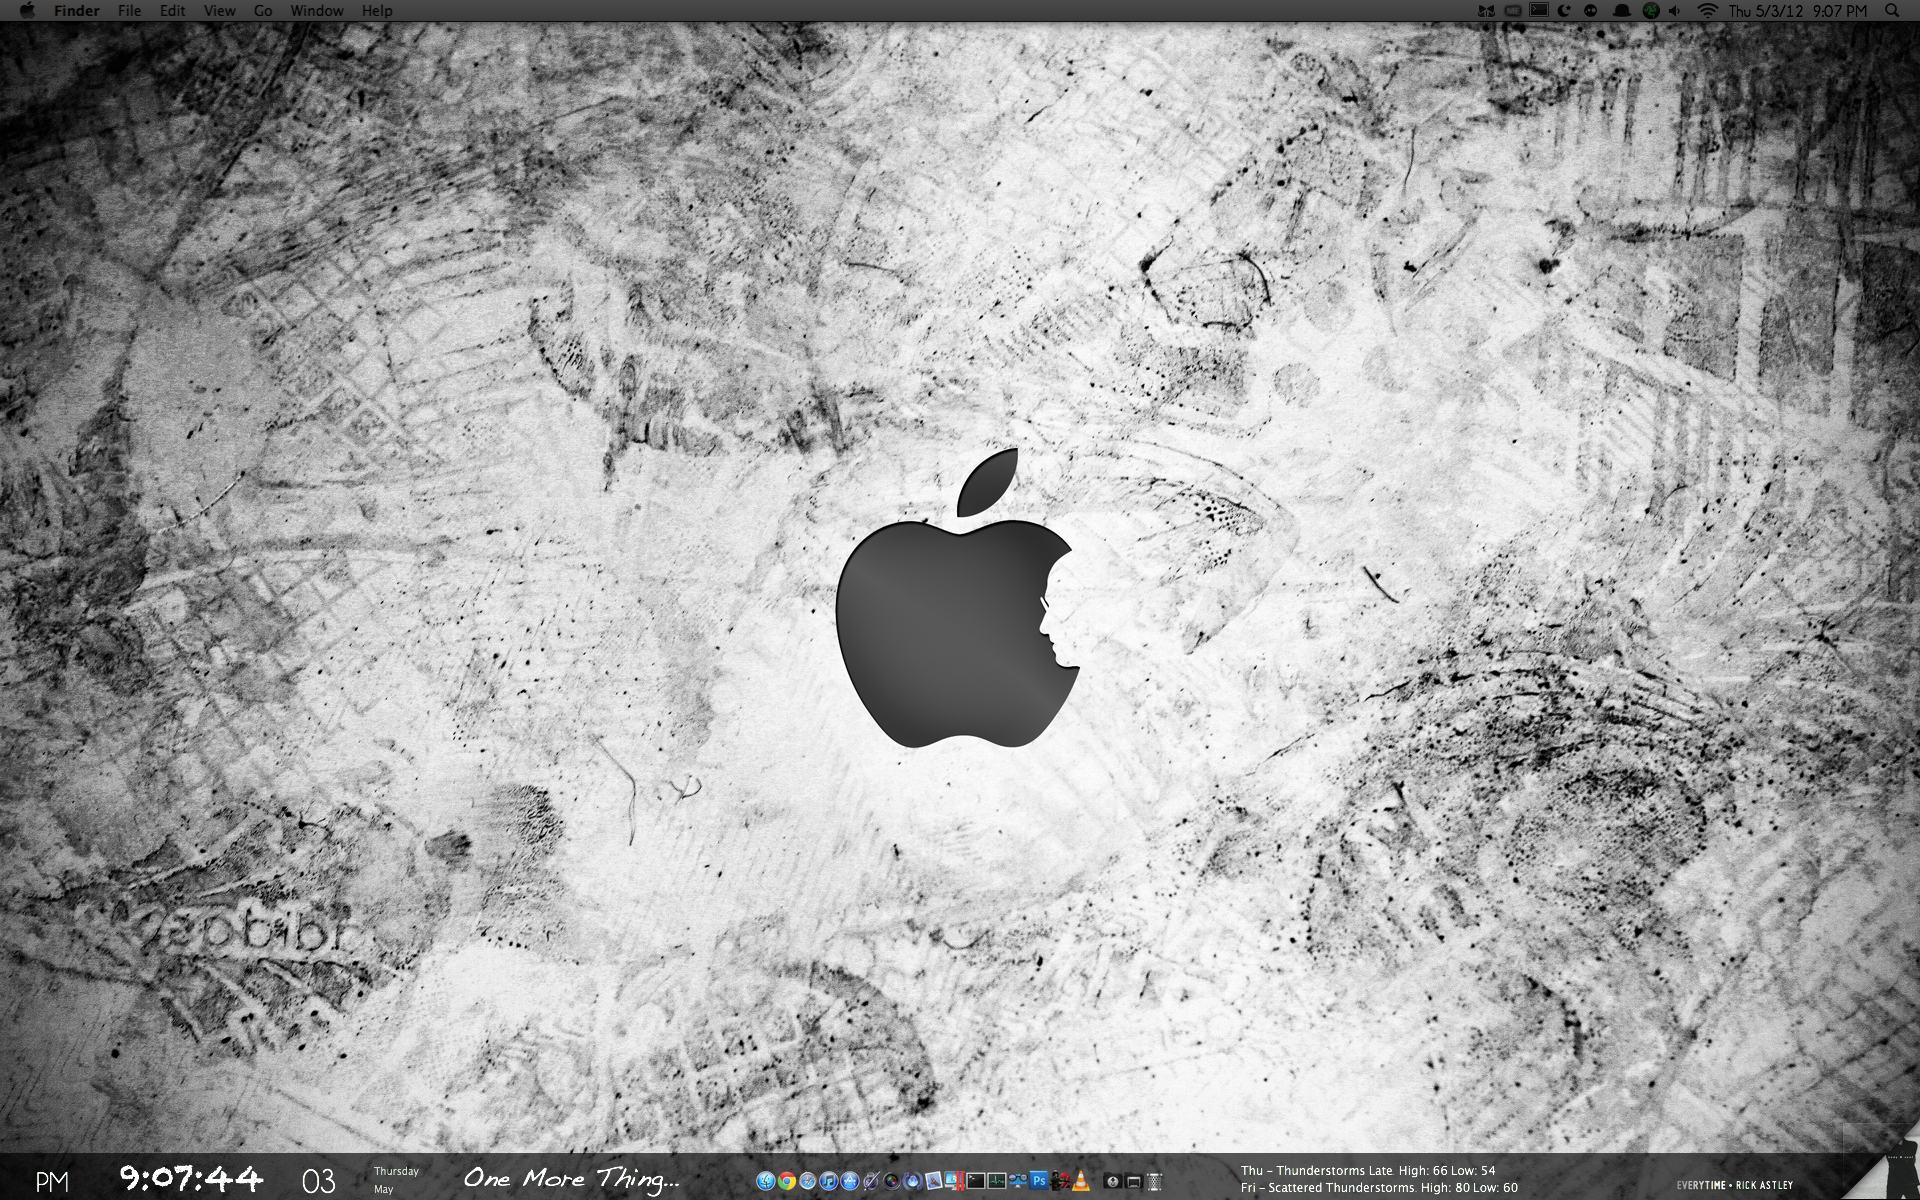The image size is (1920, 1200).
Task: Click the Thursday weekday label
Action: [x=396, y=1171]
